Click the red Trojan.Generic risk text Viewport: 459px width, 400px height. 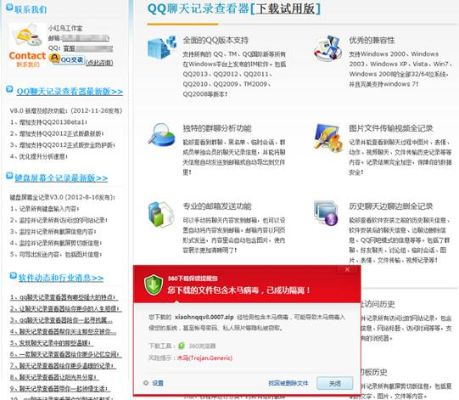click(204, 358)
